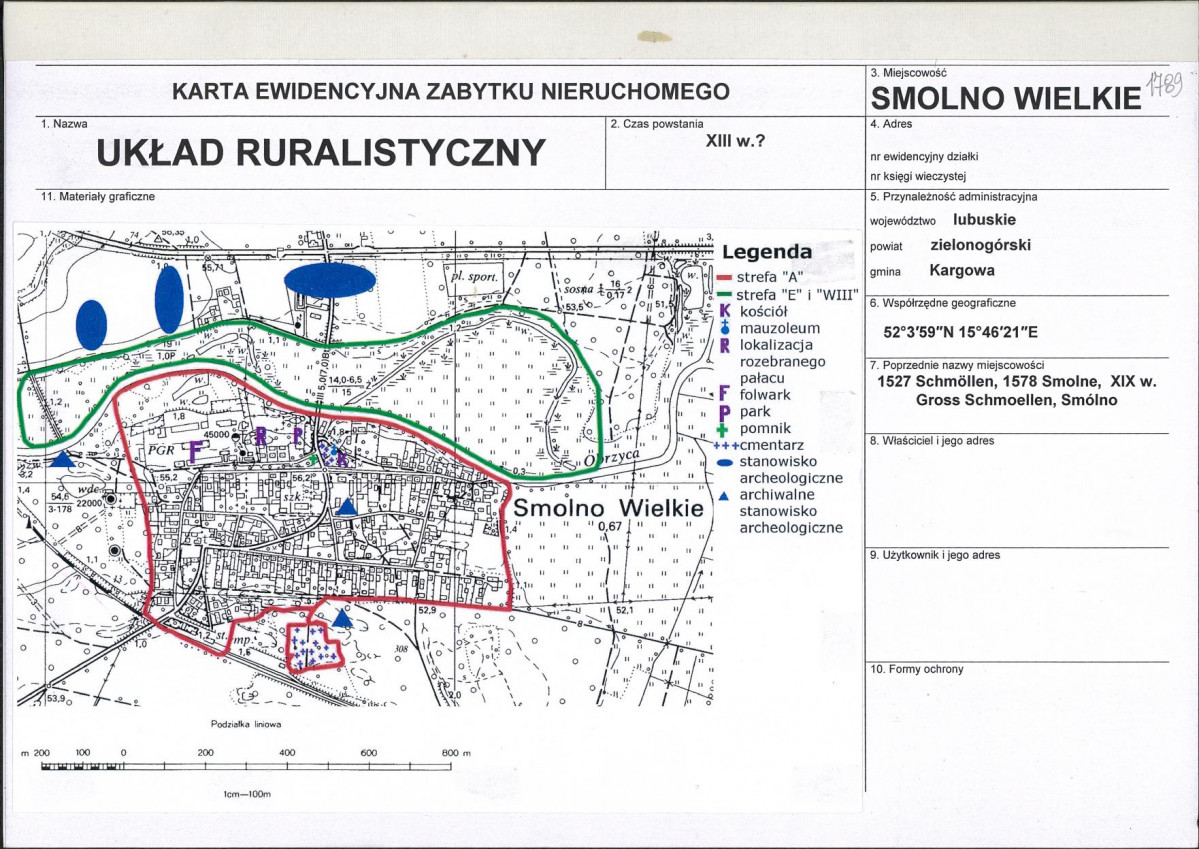Viewport: 1199px width, 849px height.
Task: Click the label "7. Poprzednie nazwy miejscowości"
Action: click(957, 365)
